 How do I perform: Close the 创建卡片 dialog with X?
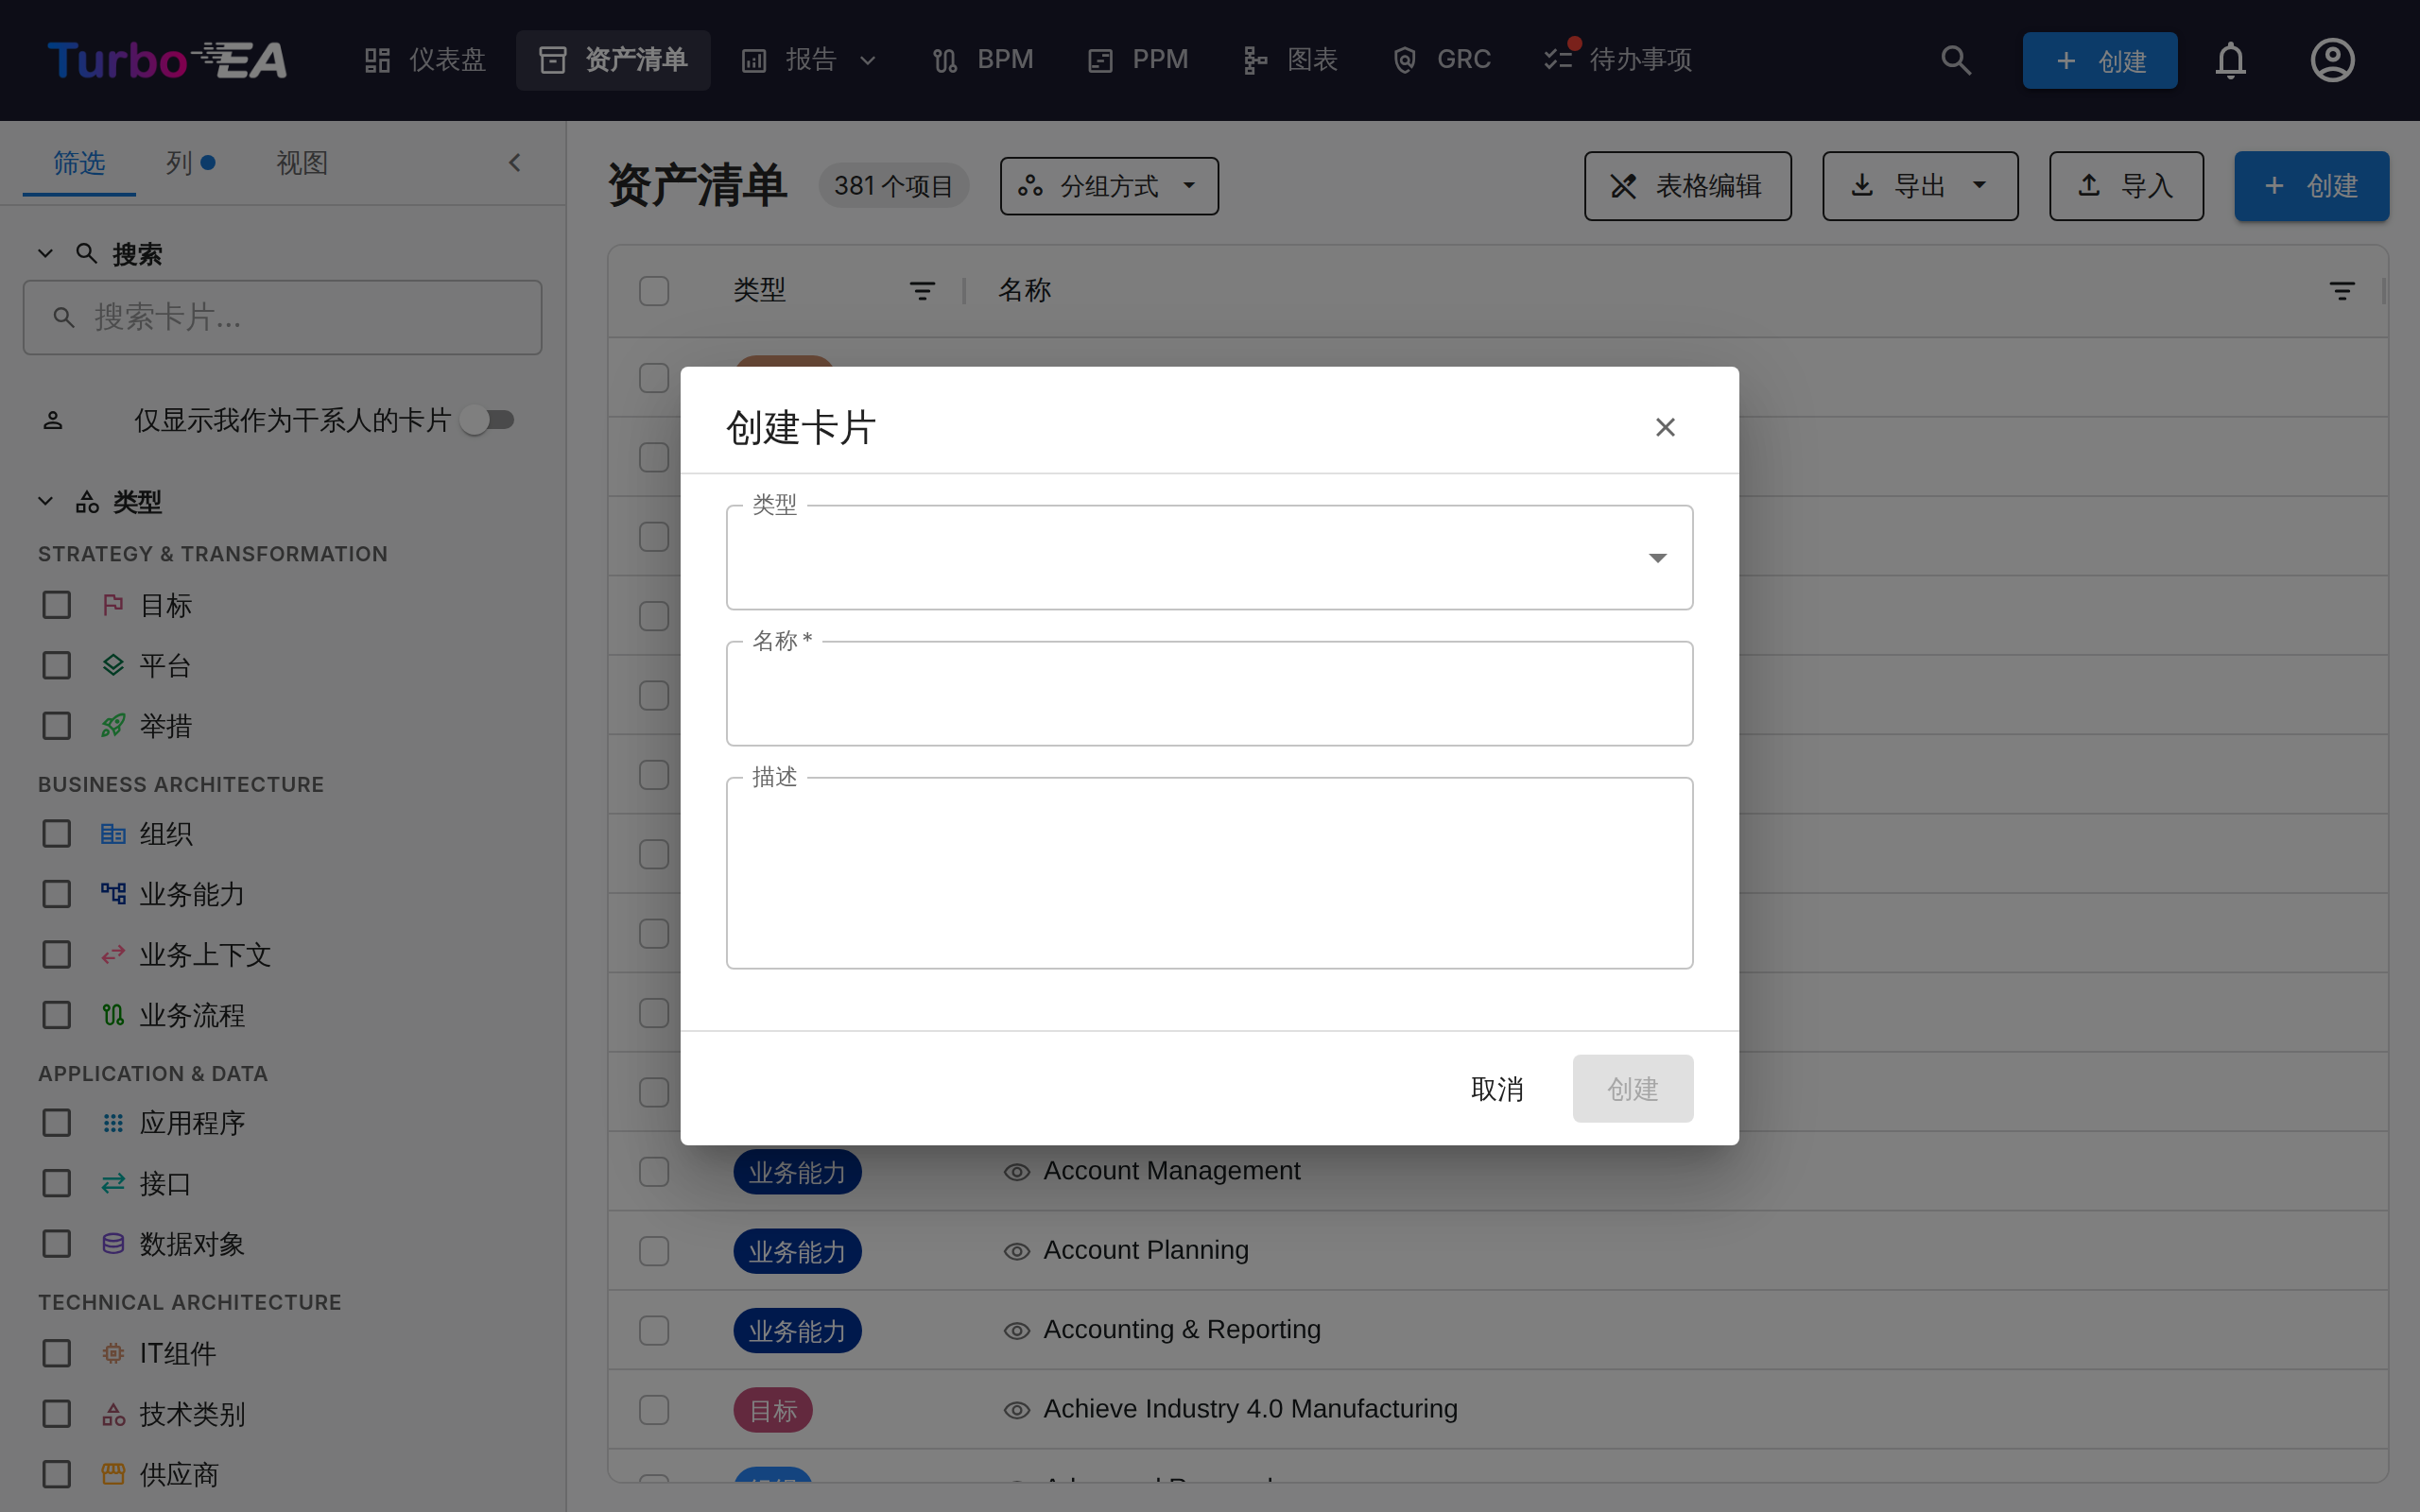[1665, 427]
